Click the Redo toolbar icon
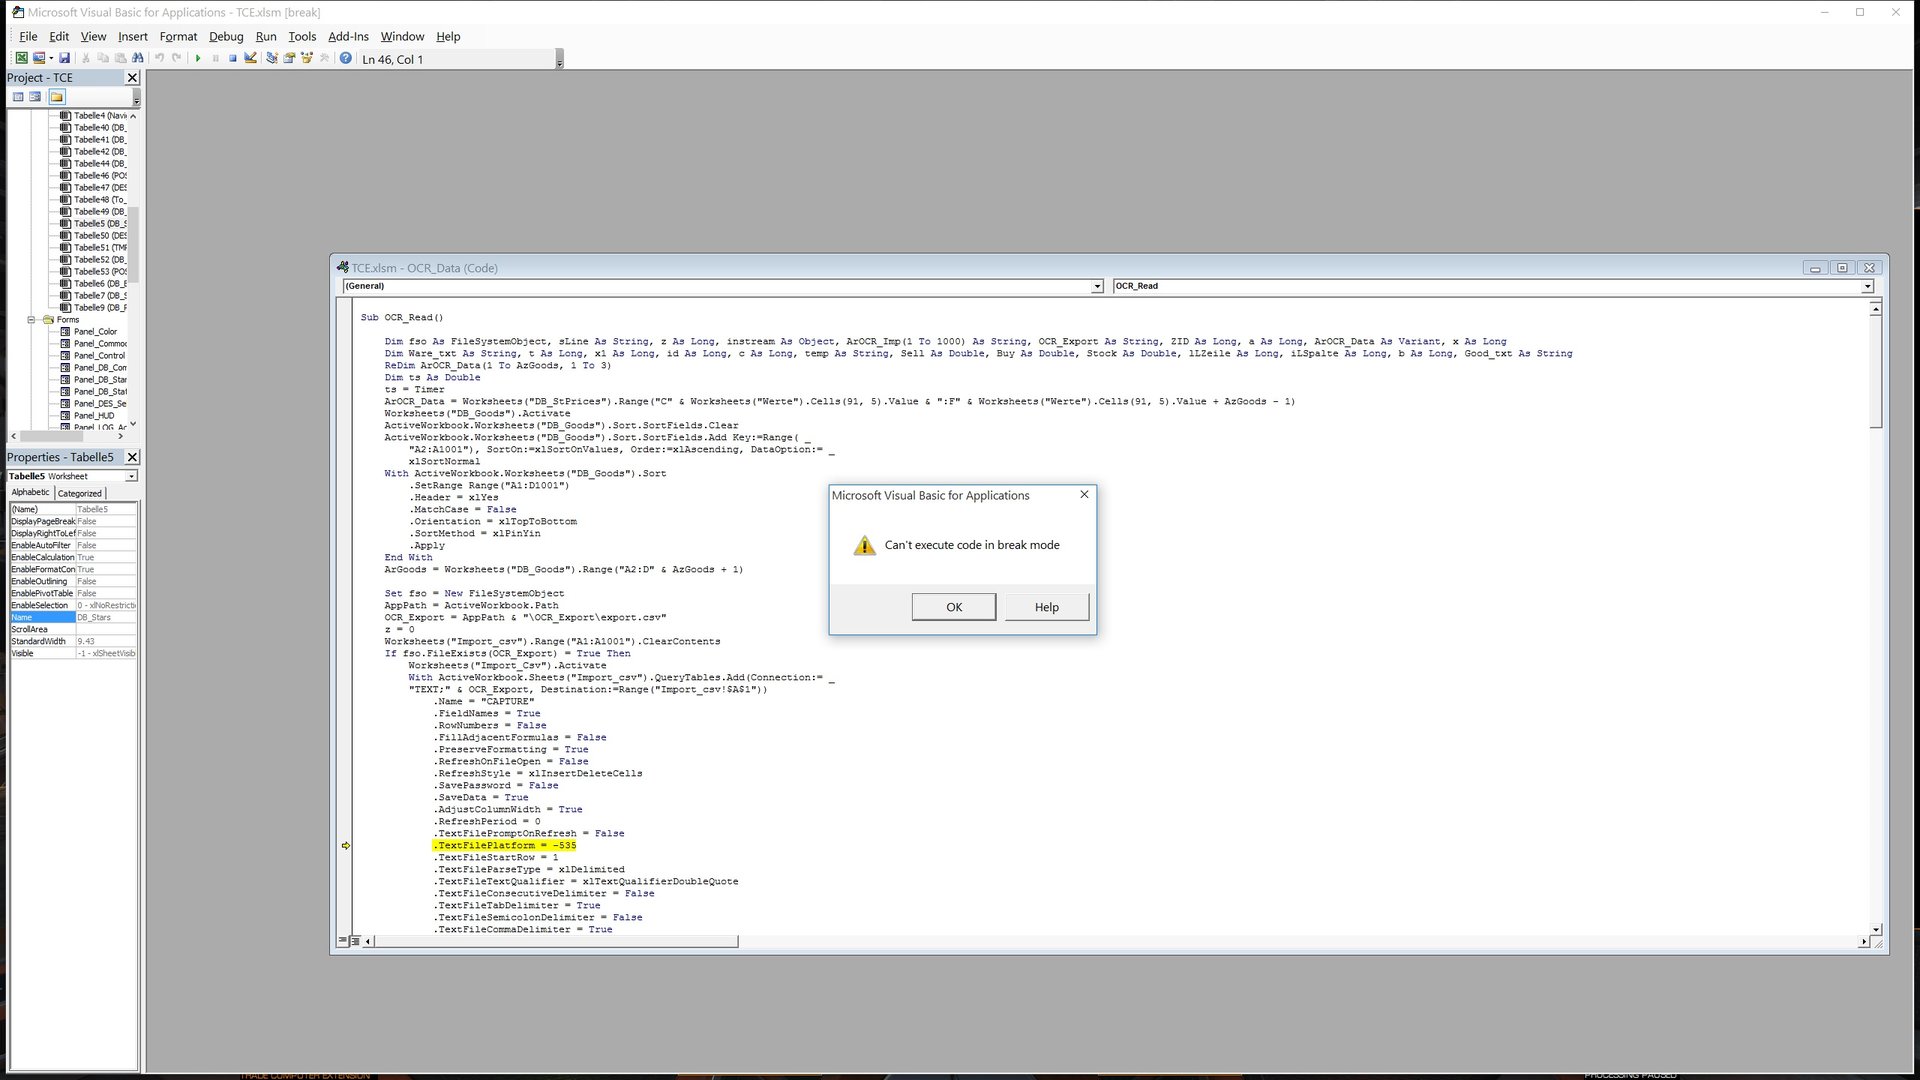Screen dimensions: 1920x1080 click(176, 58)
